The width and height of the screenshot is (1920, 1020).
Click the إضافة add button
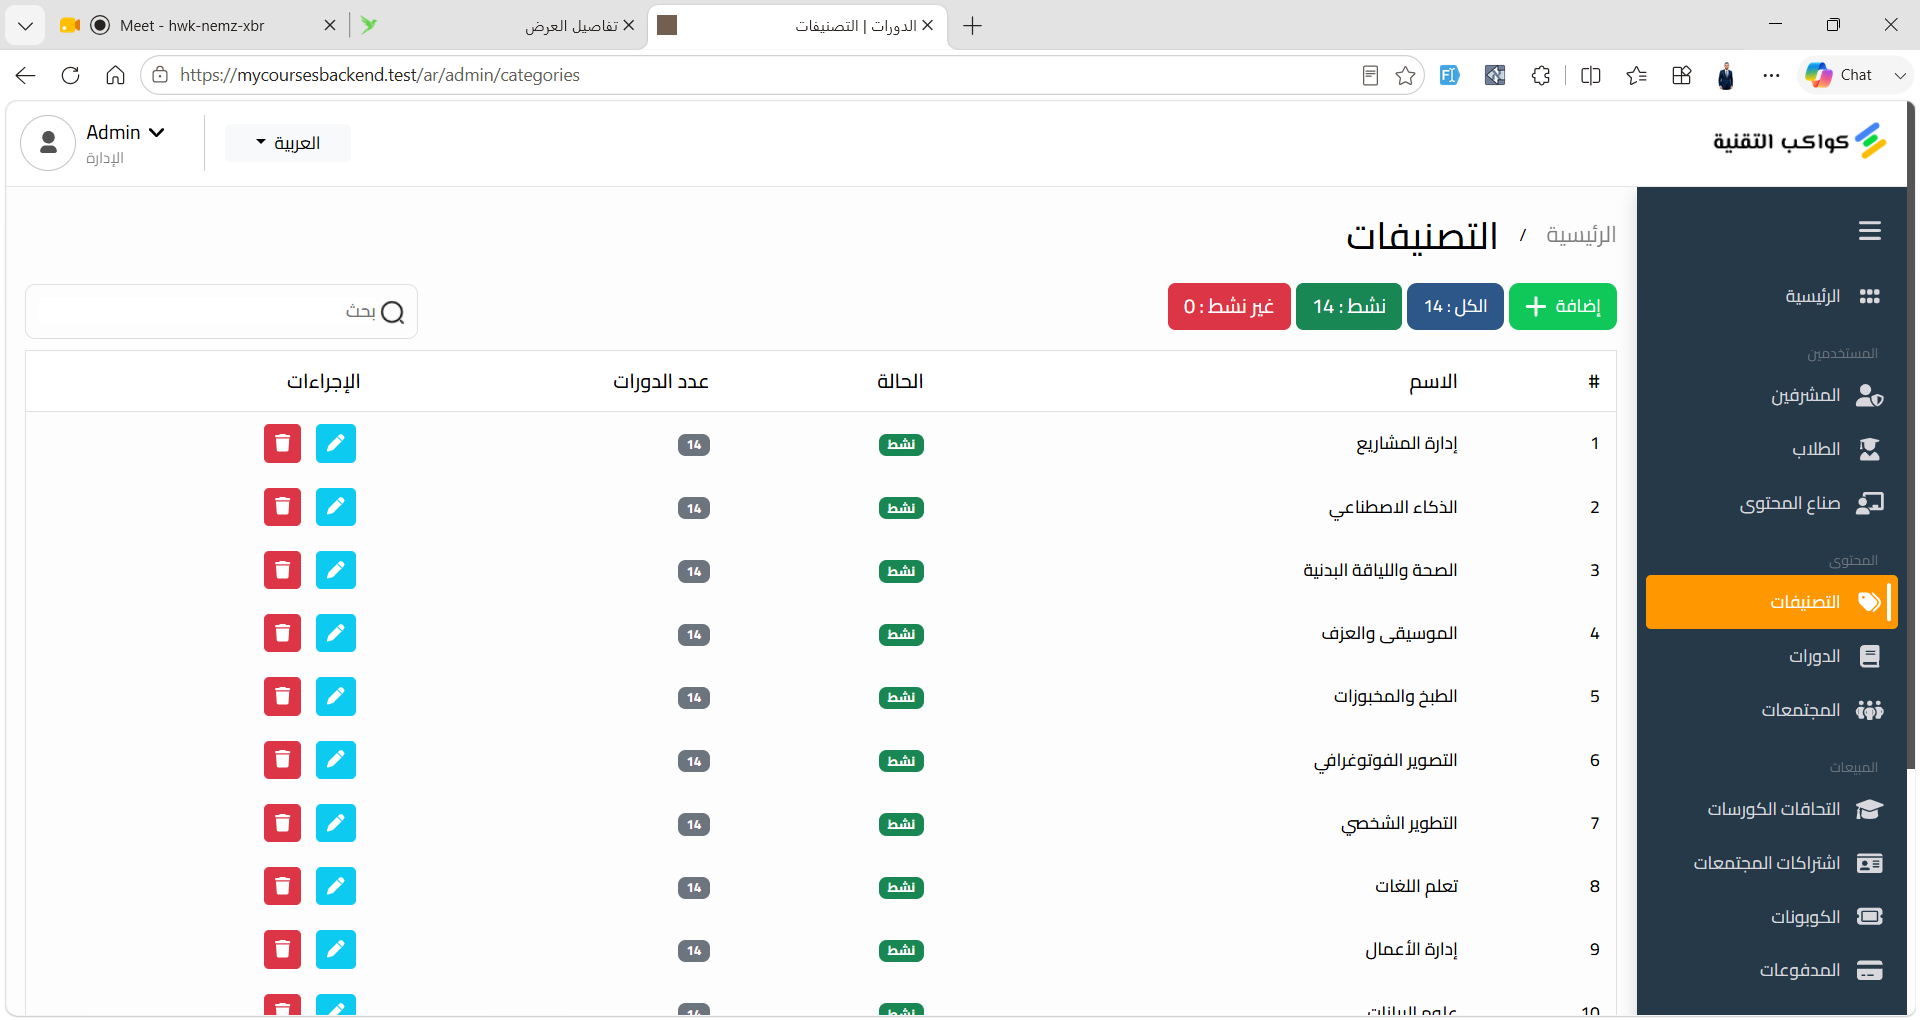point(1563,306)
